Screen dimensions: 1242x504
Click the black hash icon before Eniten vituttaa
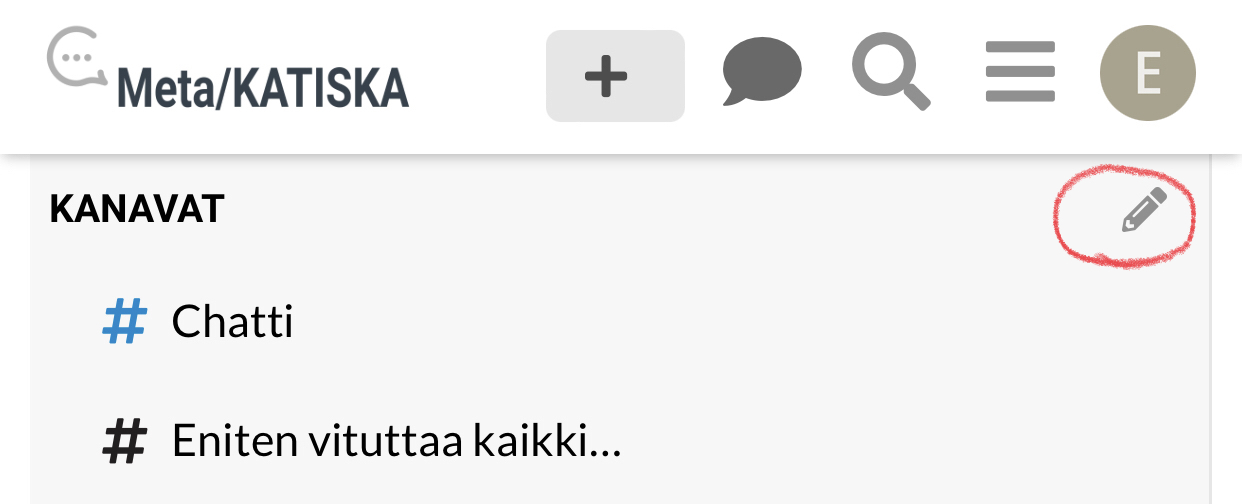click(x=125, y=442)
